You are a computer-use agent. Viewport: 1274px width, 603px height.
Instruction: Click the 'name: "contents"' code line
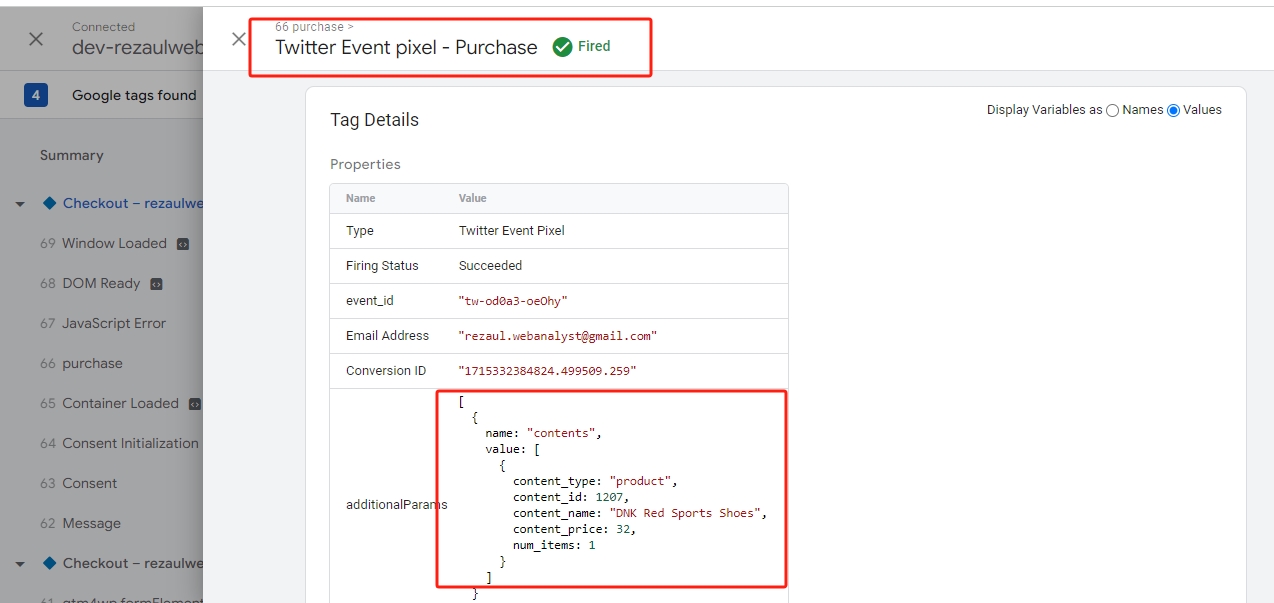(x=543, y=433)
